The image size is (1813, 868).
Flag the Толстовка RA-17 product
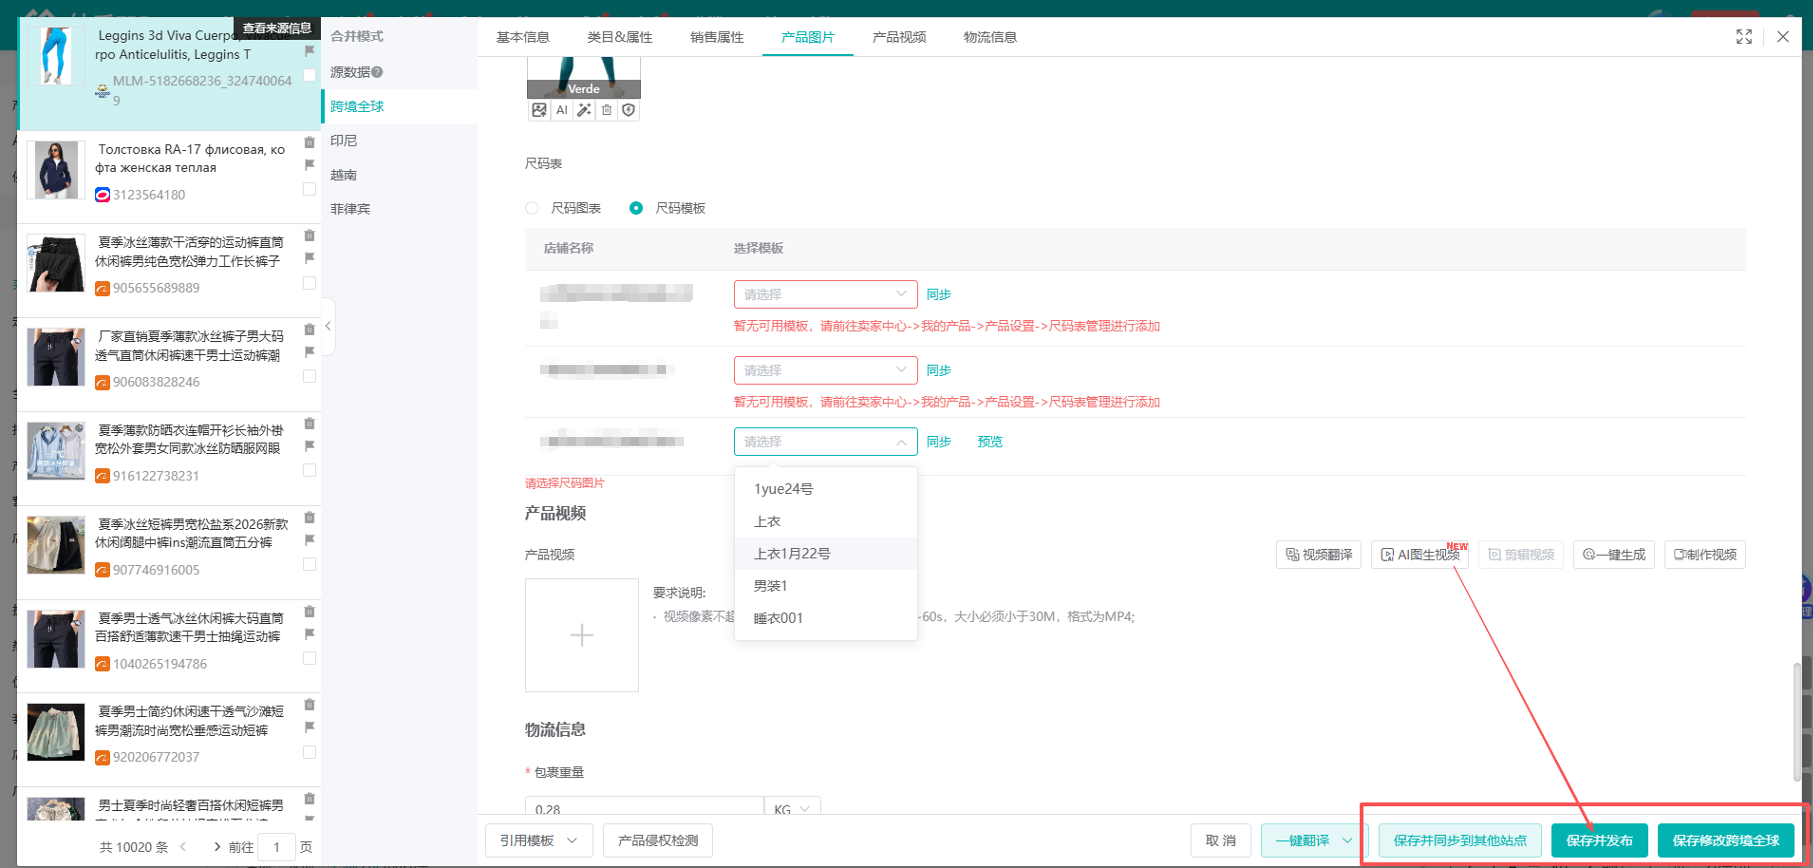pos(309,165)
